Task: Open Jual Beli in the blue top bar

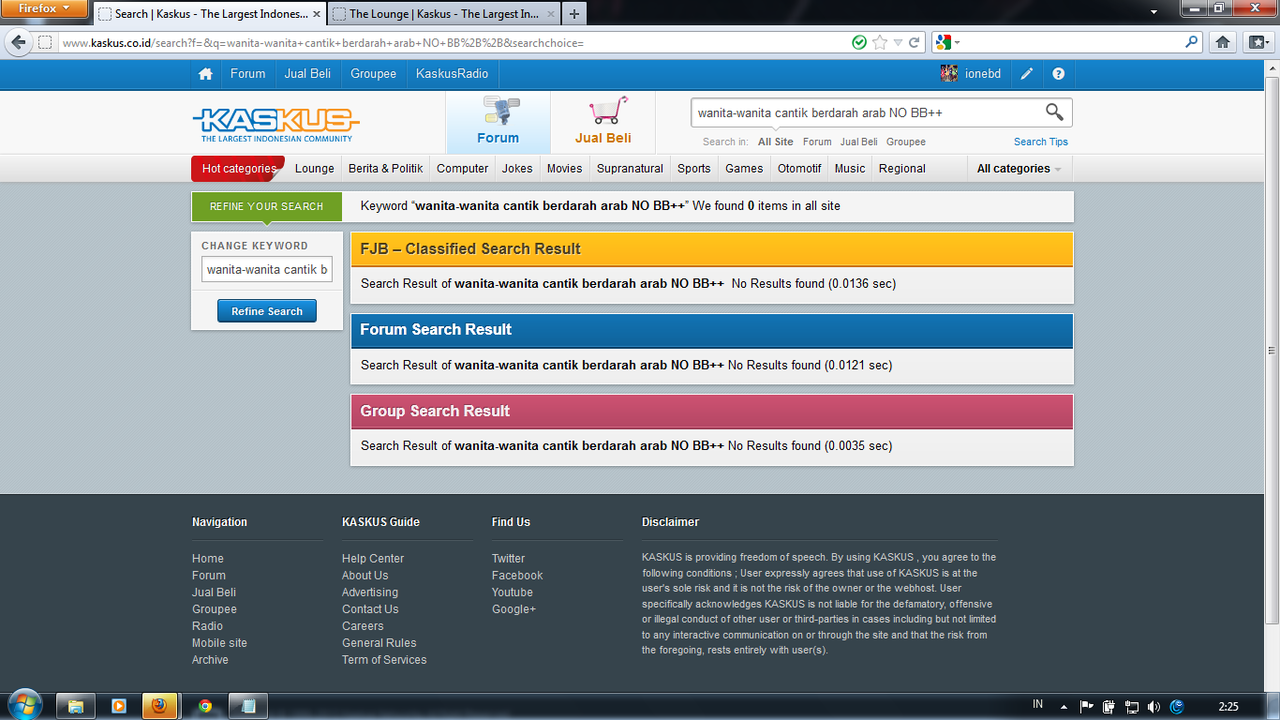Action: coord(308,74)
